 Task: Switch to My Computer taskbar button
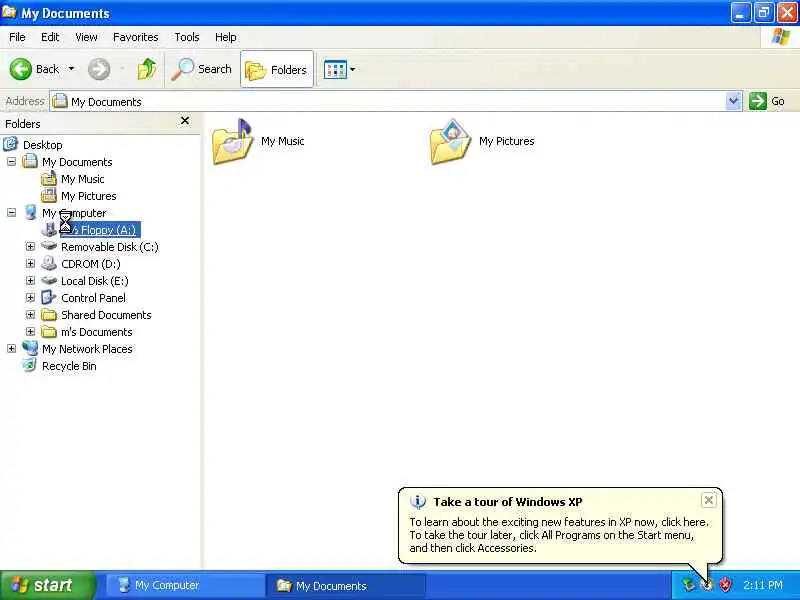pyautogui.click(x=185, y=585)
